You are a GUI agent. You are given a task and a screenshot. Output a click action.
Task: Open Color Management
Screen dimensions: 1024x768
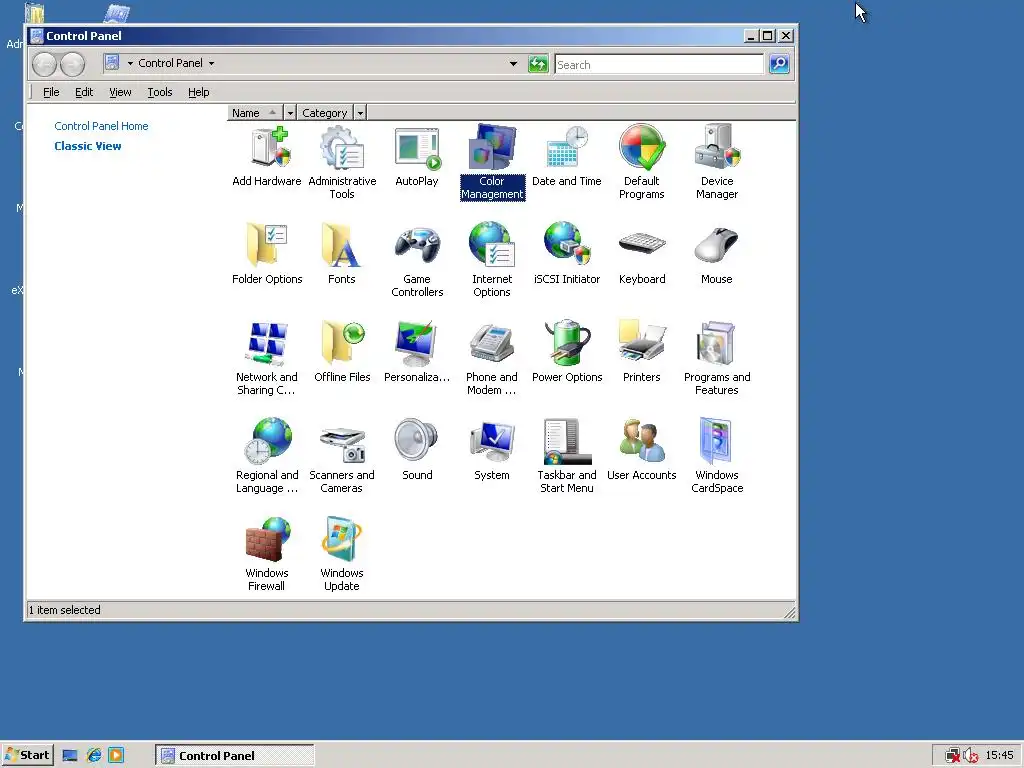coord(492,163)
